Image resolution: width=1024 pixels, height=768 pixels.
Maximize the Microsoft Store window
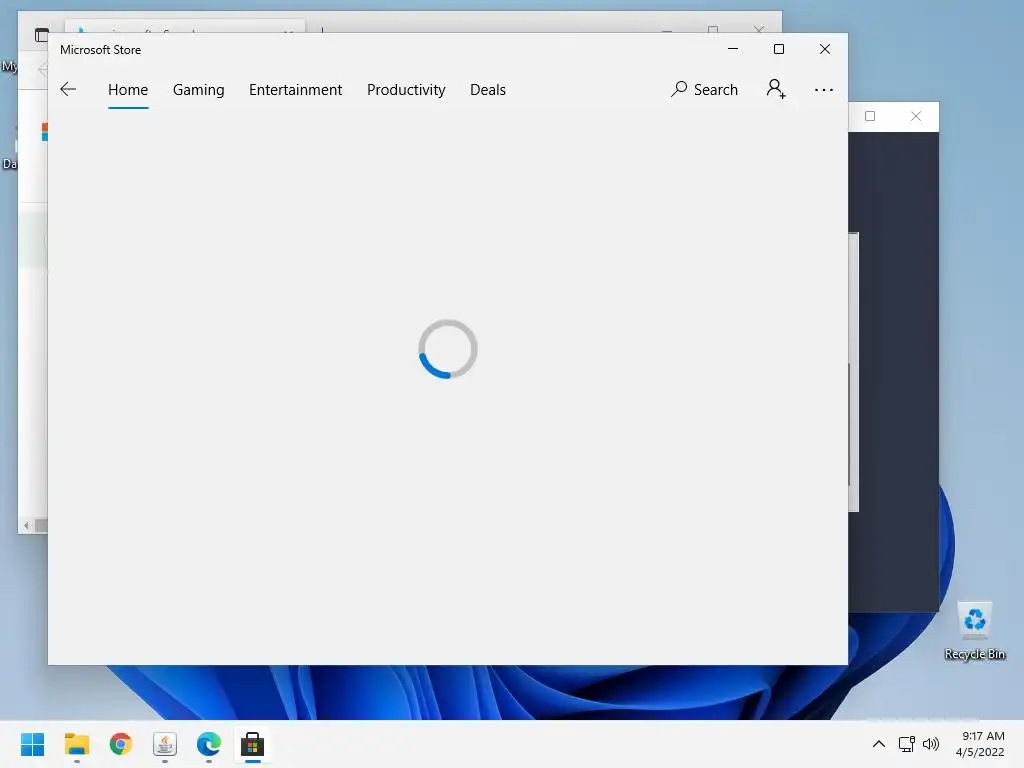(778, 49)
